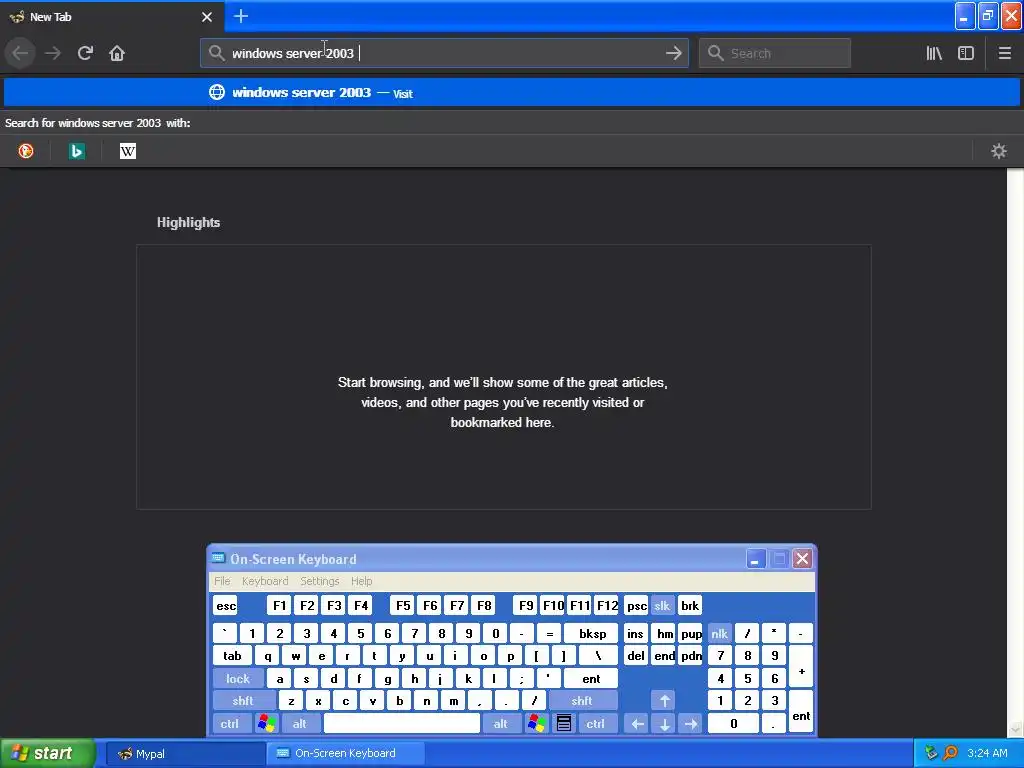
Task: Open the Windows start button
Action: tap(47, 753)
